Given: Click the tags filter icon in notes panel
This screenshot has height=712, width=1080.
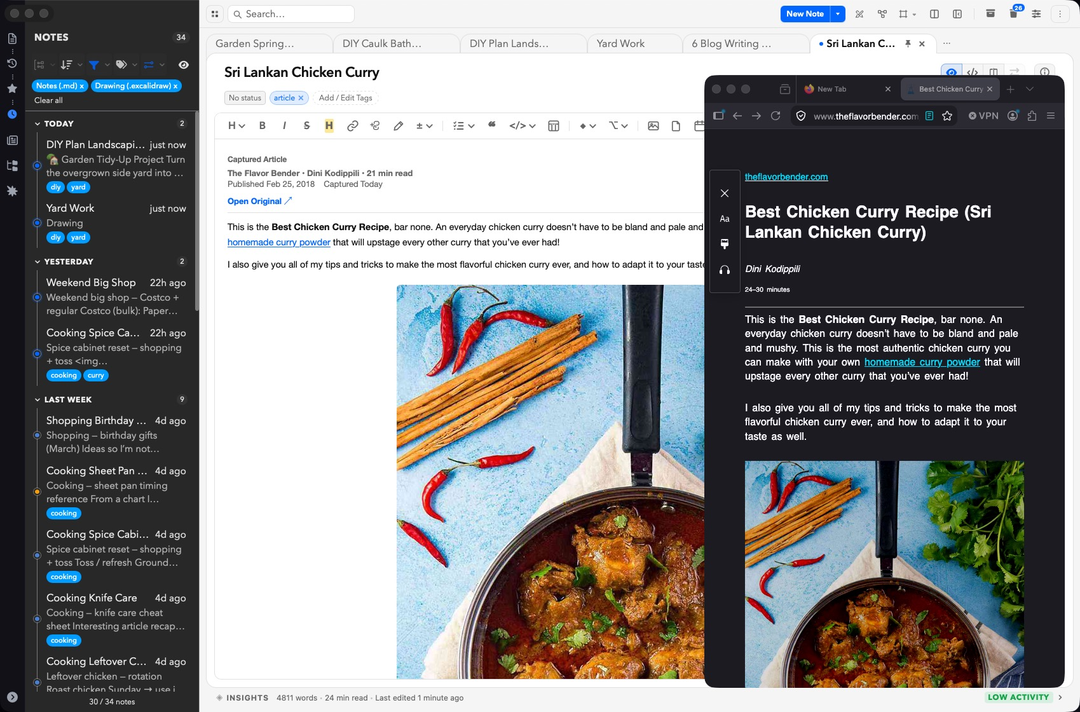Looking at the screenshot, I should [x=121, y=65].
